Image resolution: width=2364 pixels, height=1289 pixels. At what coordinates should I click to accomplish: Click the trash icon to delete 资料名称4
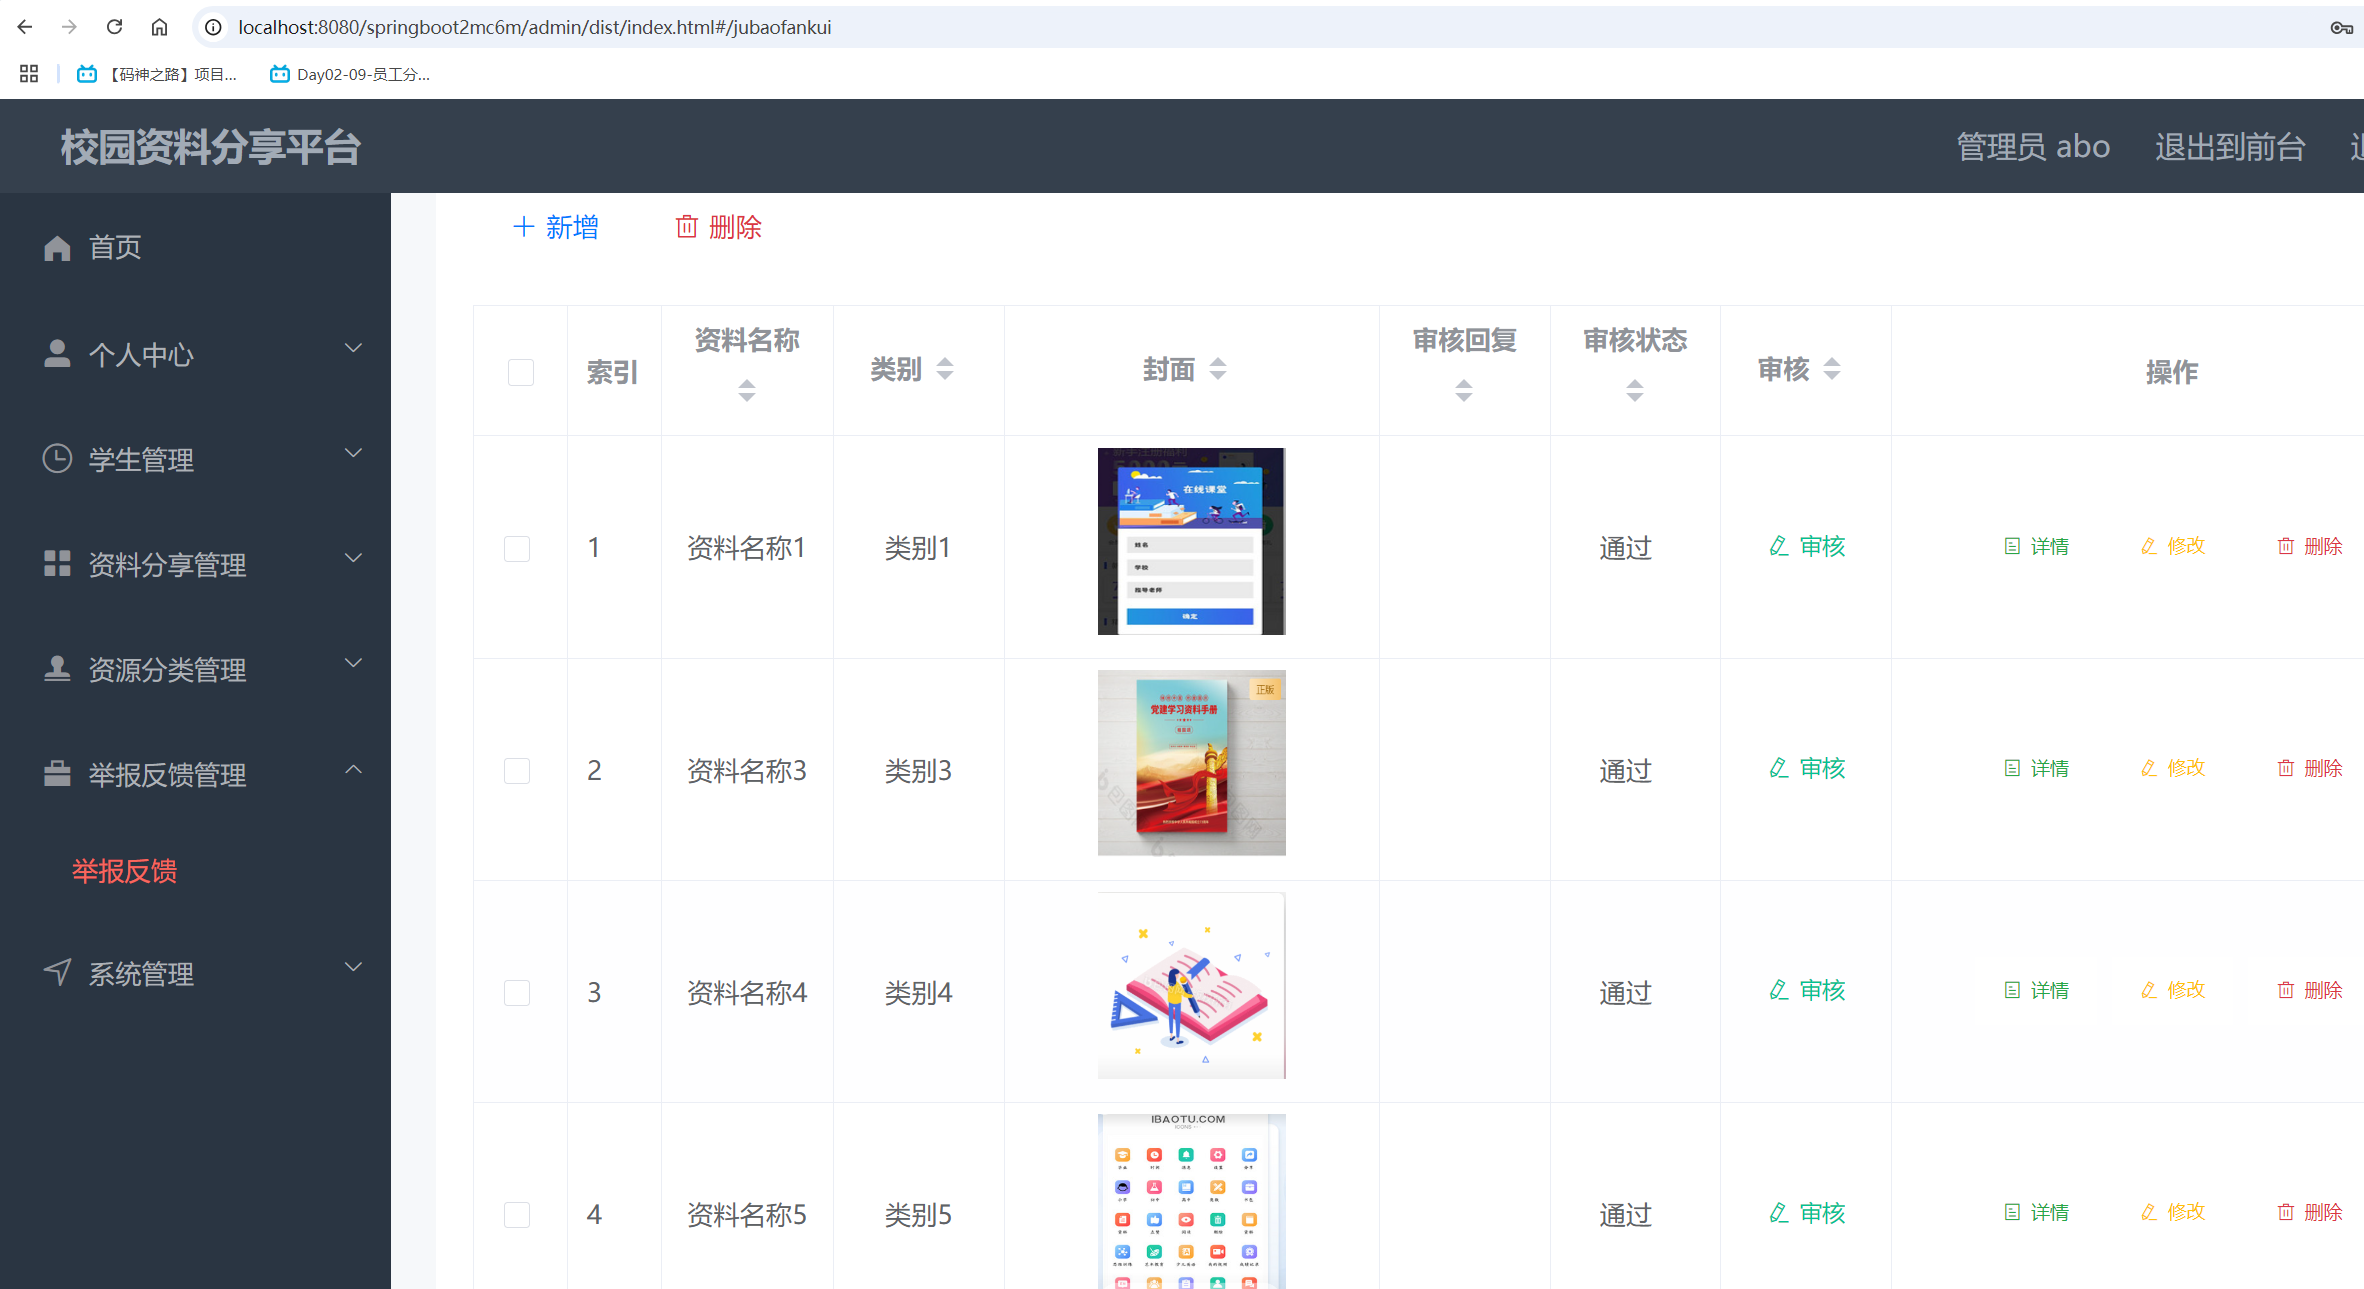pos(2286,990)
